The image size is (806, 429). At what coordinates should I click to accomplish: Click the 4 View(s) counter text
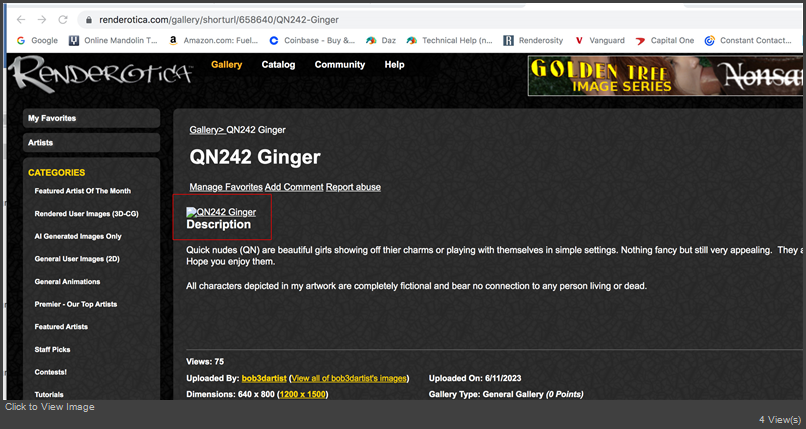point(780,420)
